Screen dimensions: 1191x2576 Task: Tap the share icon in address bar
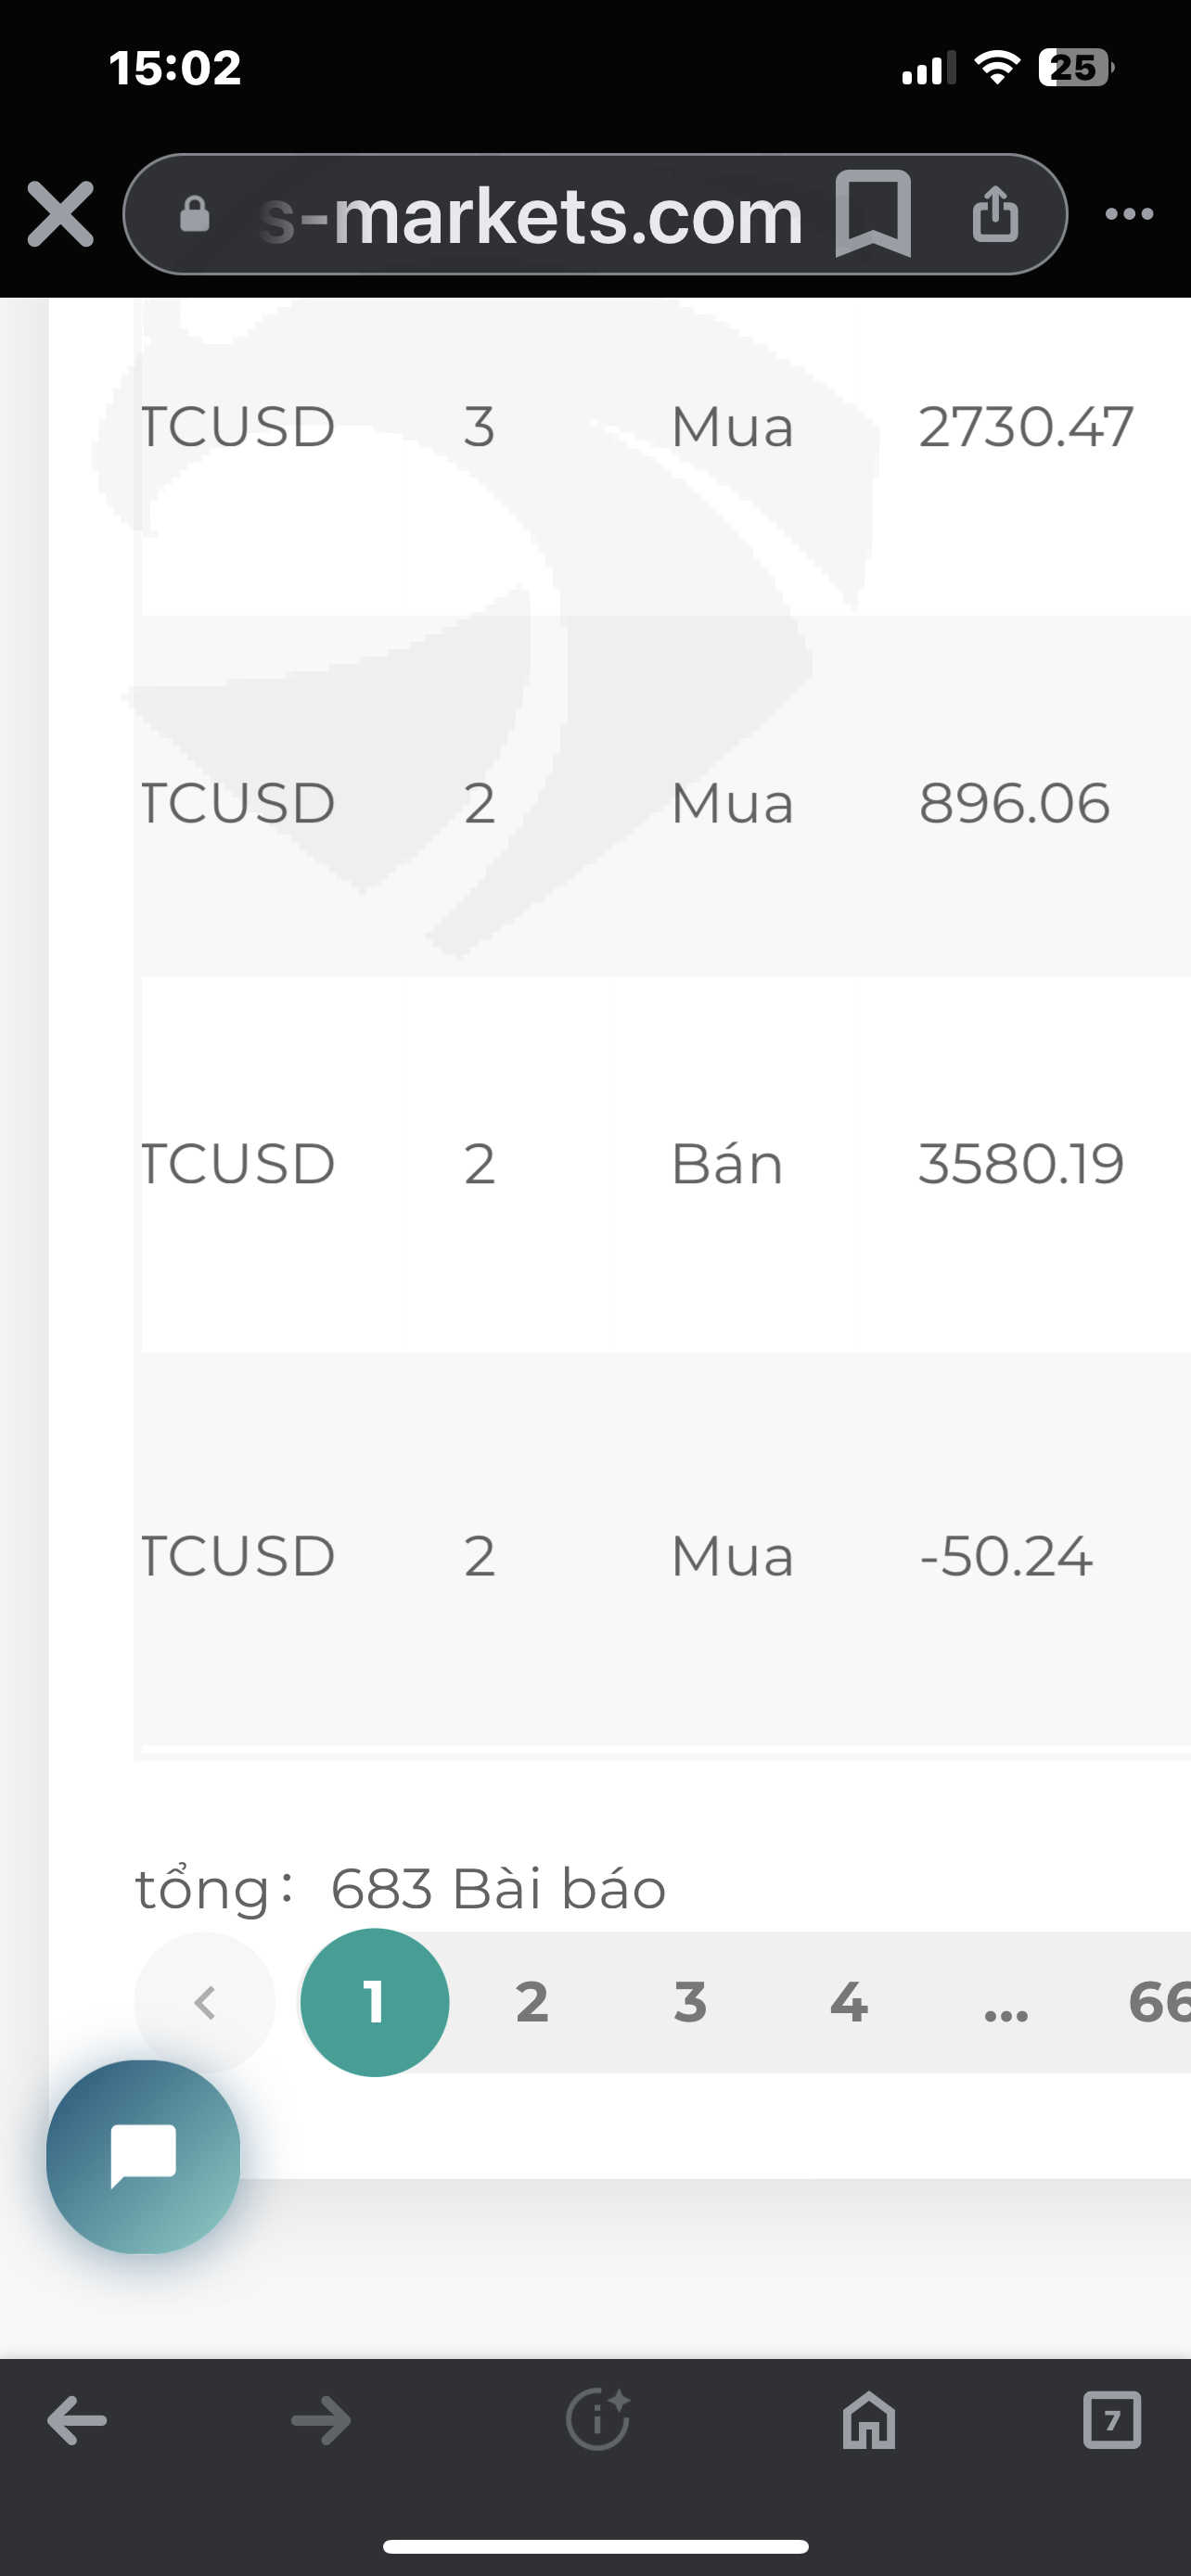[994, 213]
